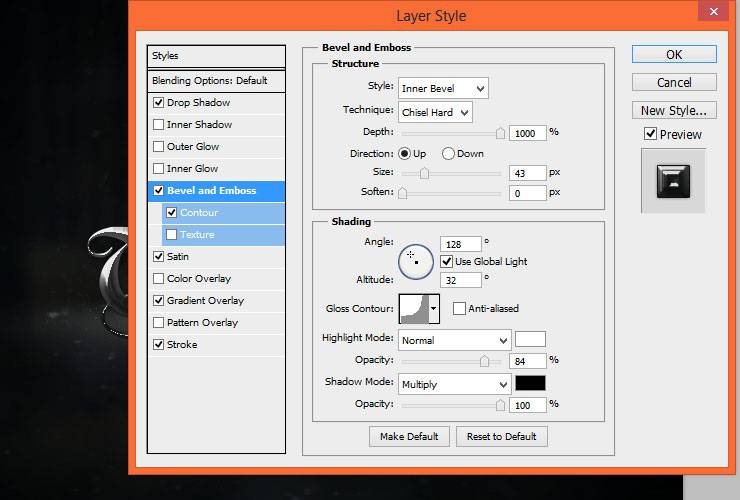Click the style preview thumbnail
Viewport: 740px width, 500px height.
[x=673, y=181]
